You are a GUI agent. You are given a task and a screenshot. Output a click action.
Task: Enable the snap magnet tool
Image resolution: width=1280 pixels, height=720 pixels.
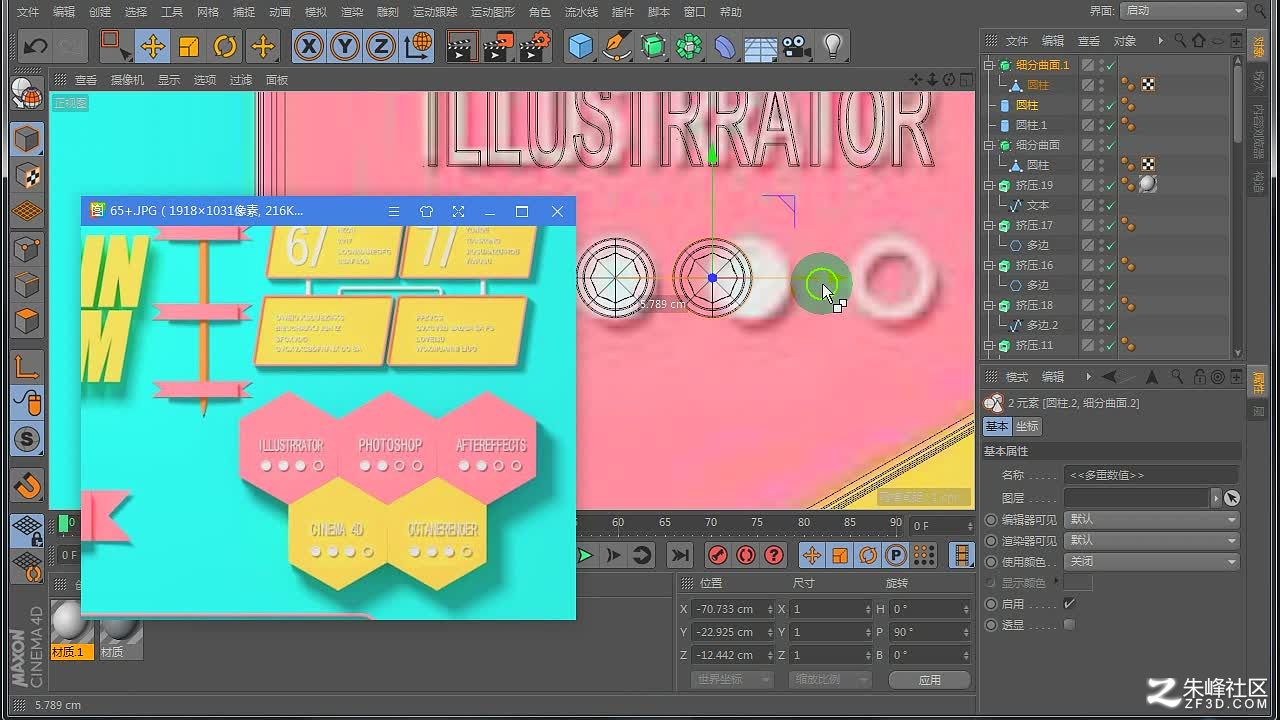(x=27, y=485)
